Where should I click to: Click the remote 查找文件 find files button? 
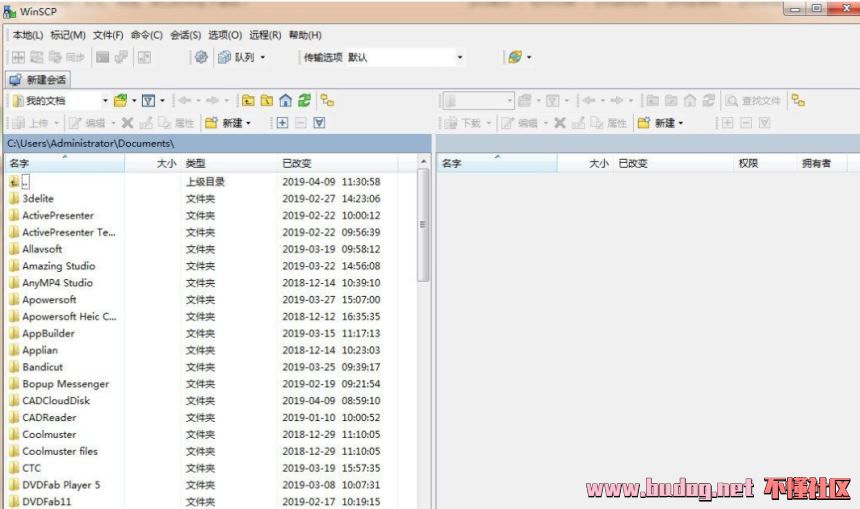pos(753,100)
